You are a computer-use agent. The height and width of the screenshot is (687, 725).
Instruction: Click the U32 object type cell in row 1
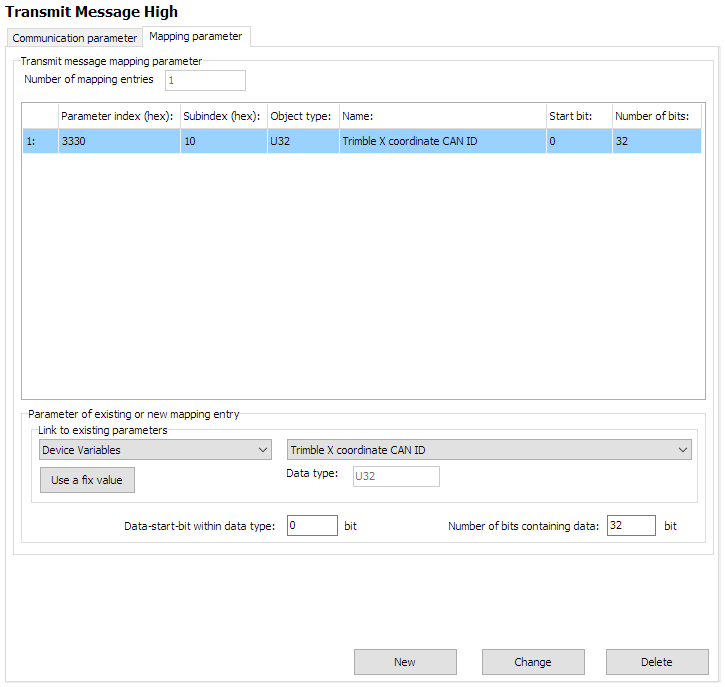301,141
